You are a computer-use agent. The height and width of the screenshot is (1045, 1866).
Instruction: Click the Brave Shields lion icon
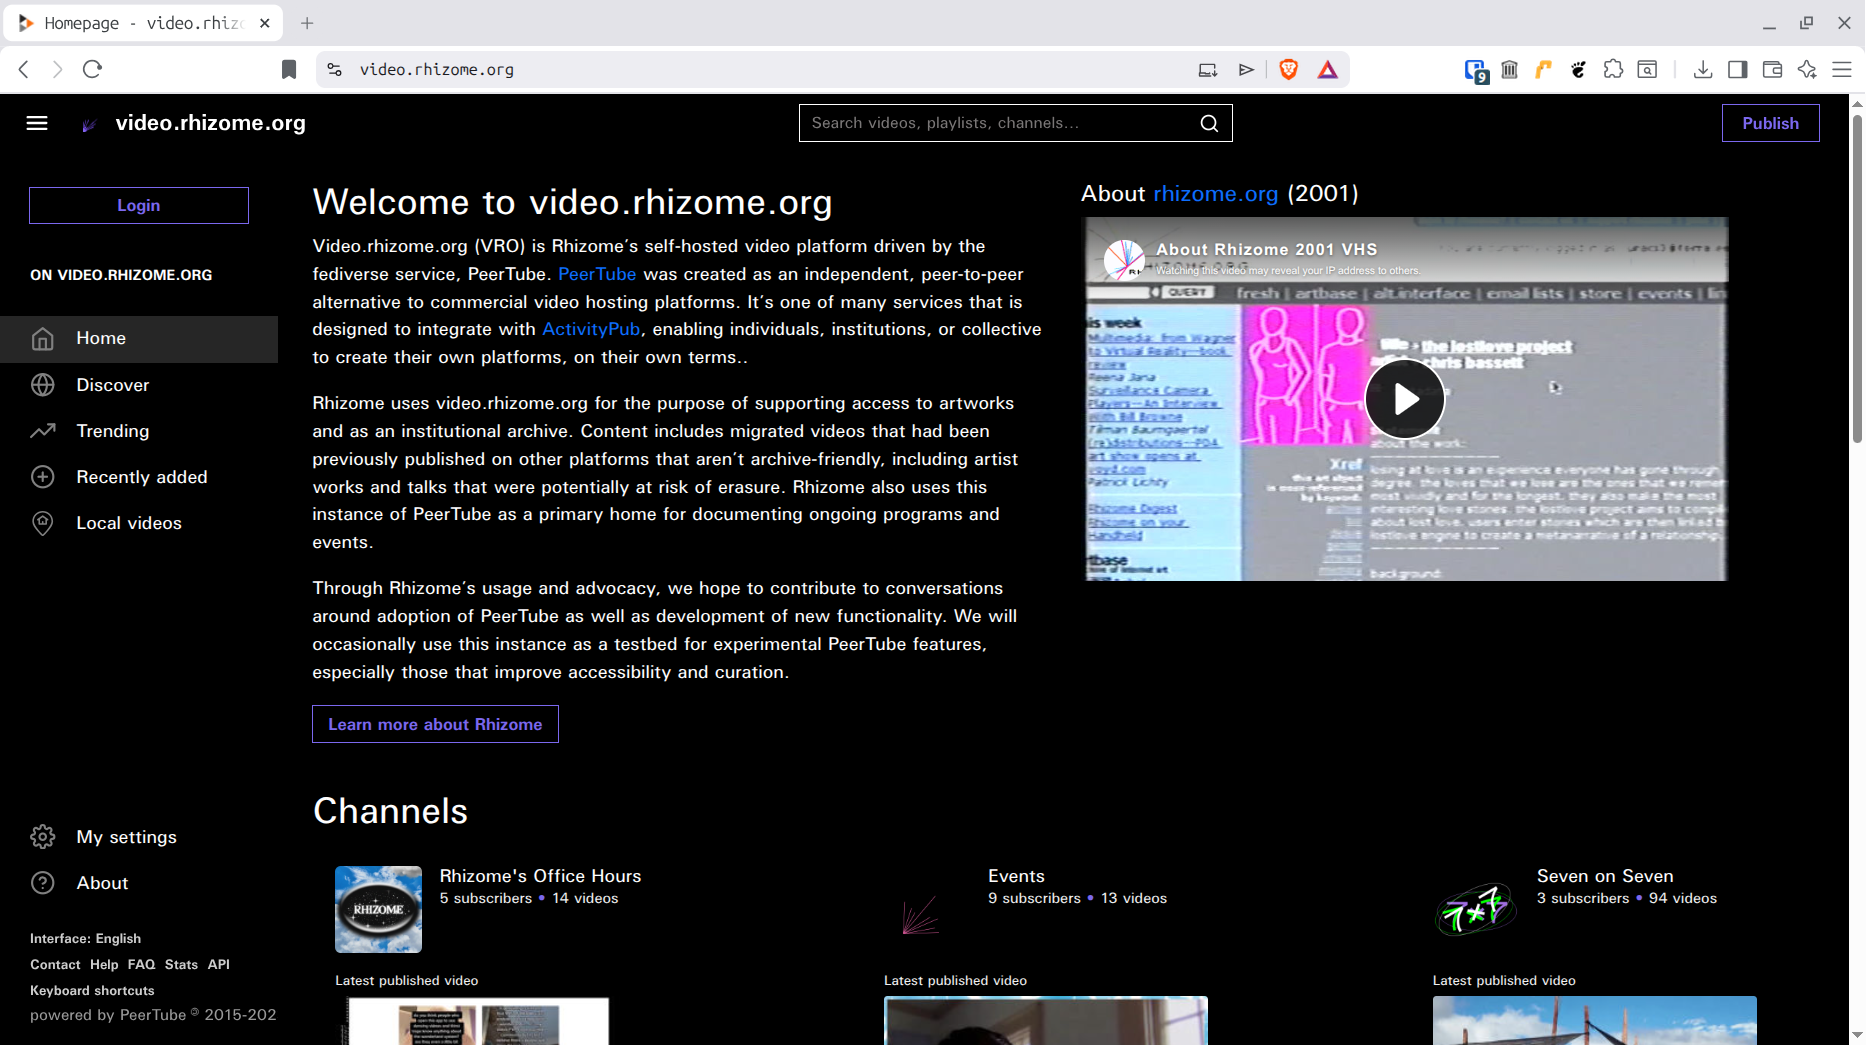1289,69
